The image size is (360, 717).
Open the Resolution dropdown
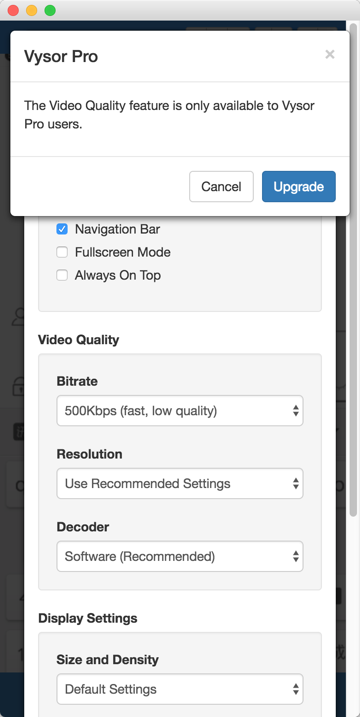[x=180, y=483]
